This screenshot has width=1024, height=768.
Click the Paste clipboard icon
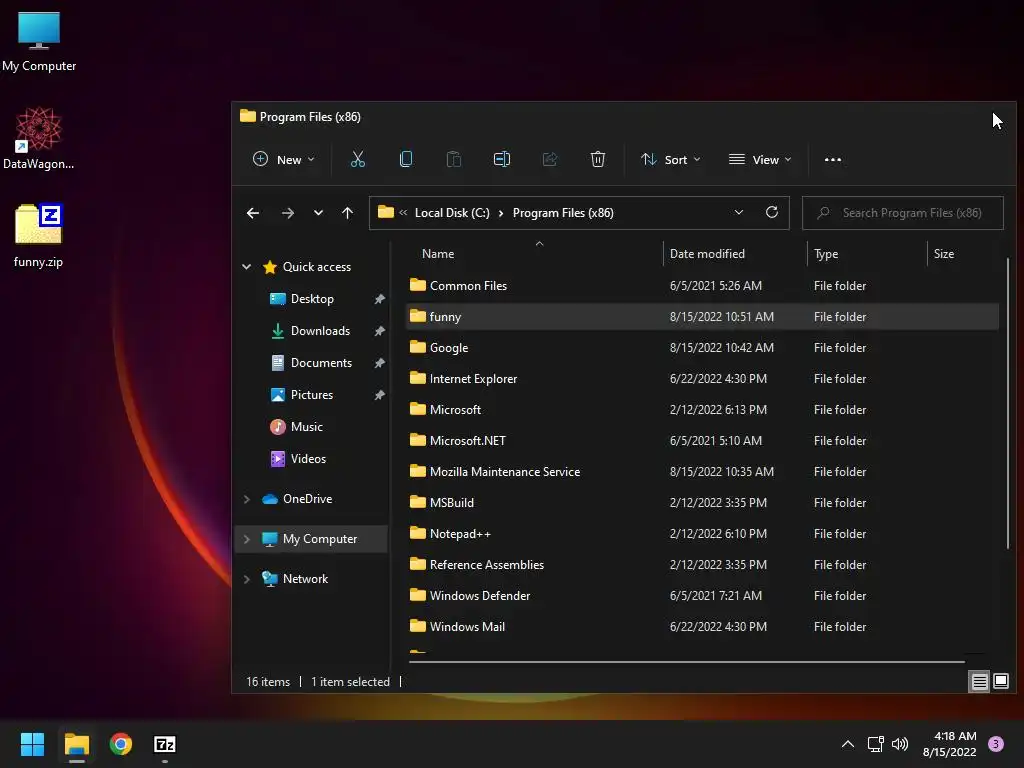(x=454, y=159)
